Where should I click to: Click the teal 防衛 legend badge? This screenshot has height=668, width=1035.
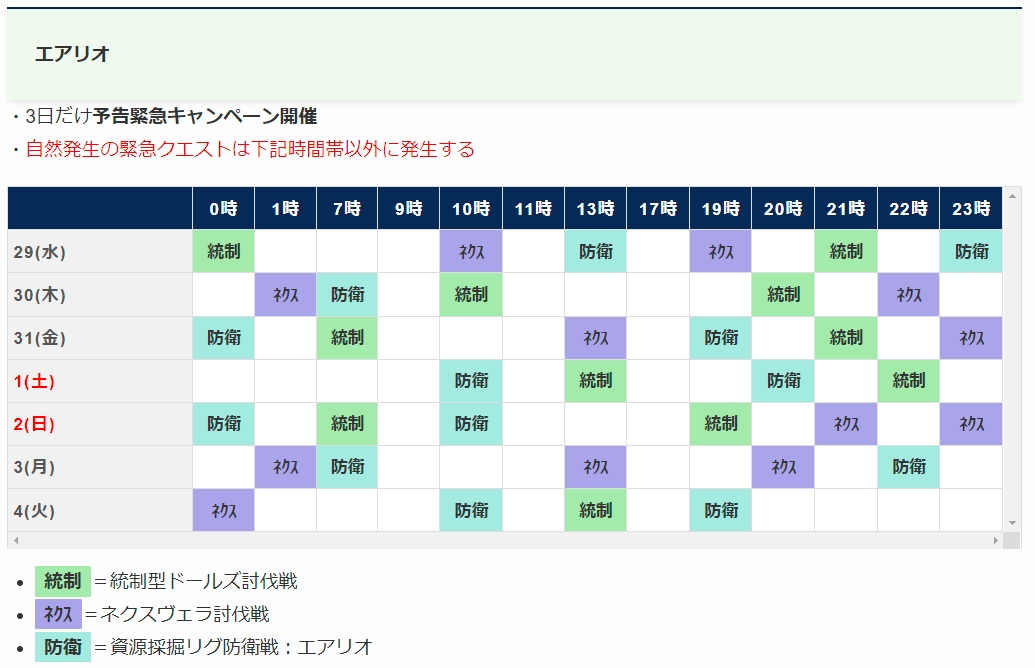tap(63, 647)
